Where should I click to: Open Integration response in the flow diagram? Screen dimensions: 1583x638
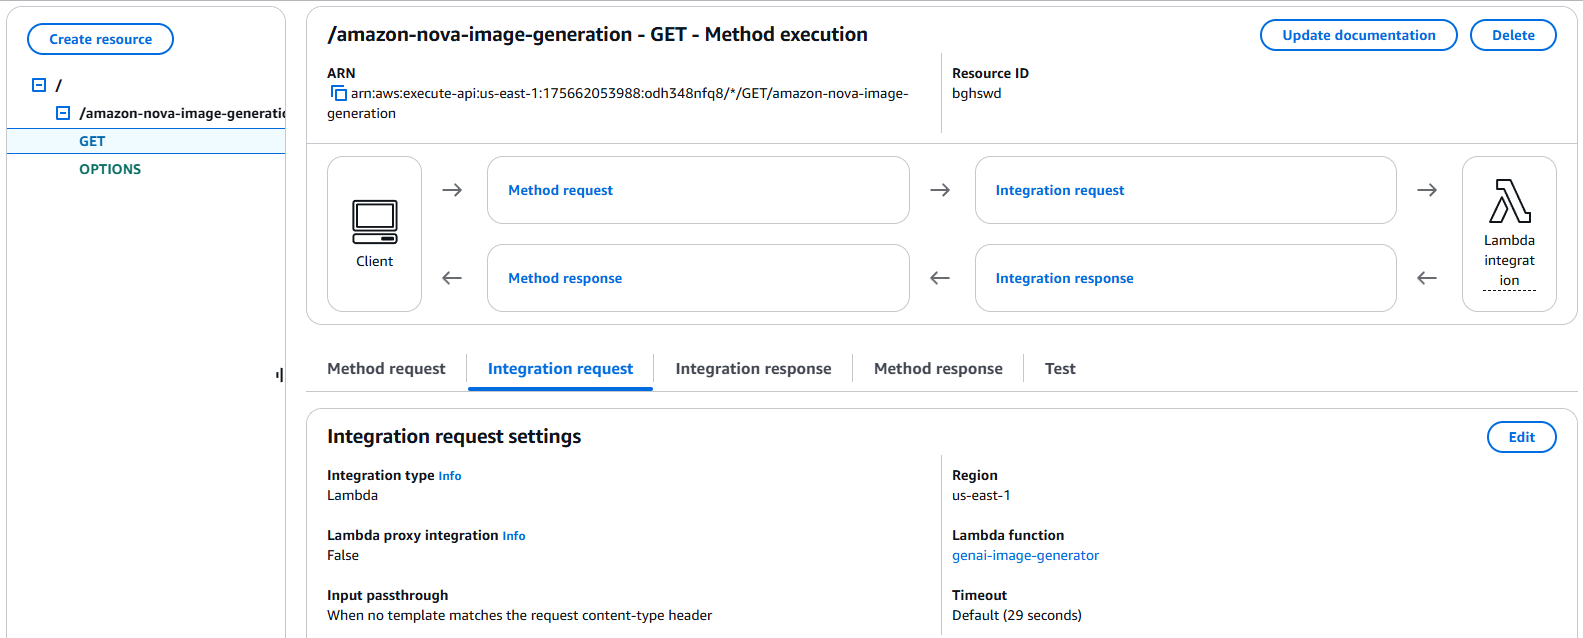[1064, 278]
